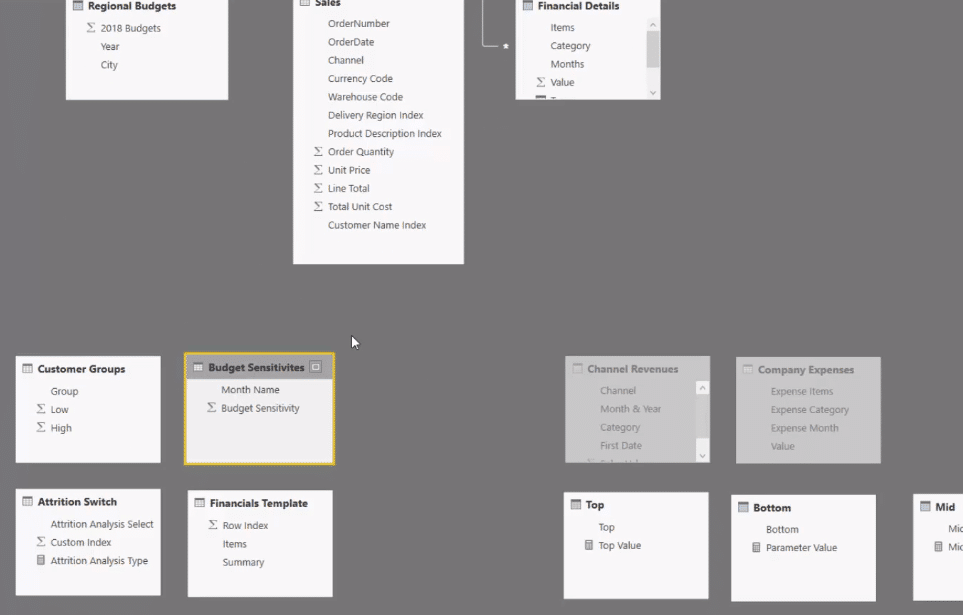963x615 pixels.
Task: Click the Company Expenses table header
Action: (808, 369)
